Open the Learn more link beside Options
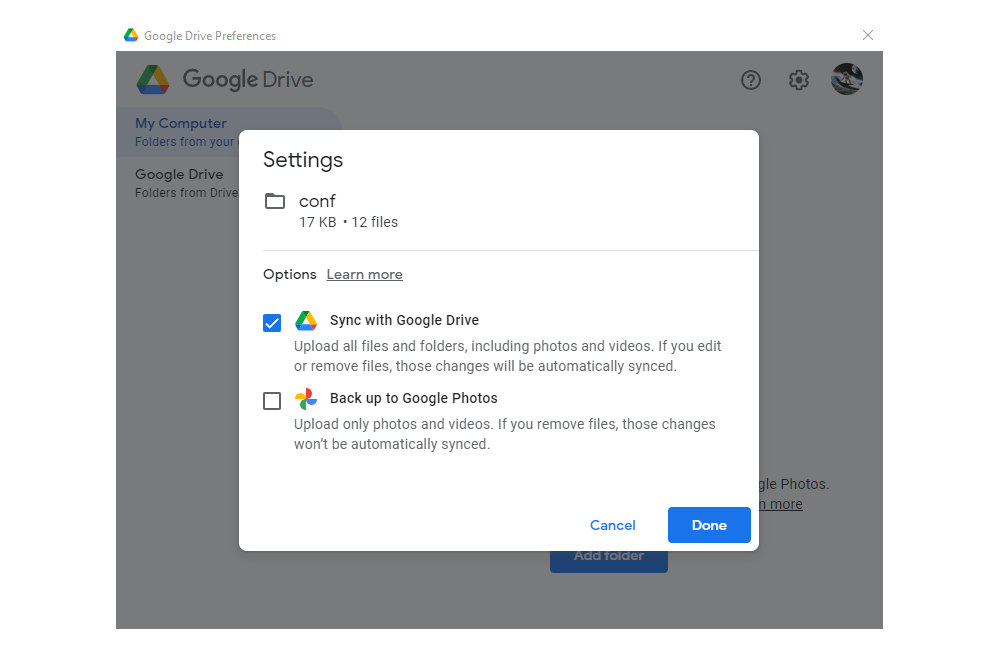This screenshot has width=1000, height=650. [365, 274]
